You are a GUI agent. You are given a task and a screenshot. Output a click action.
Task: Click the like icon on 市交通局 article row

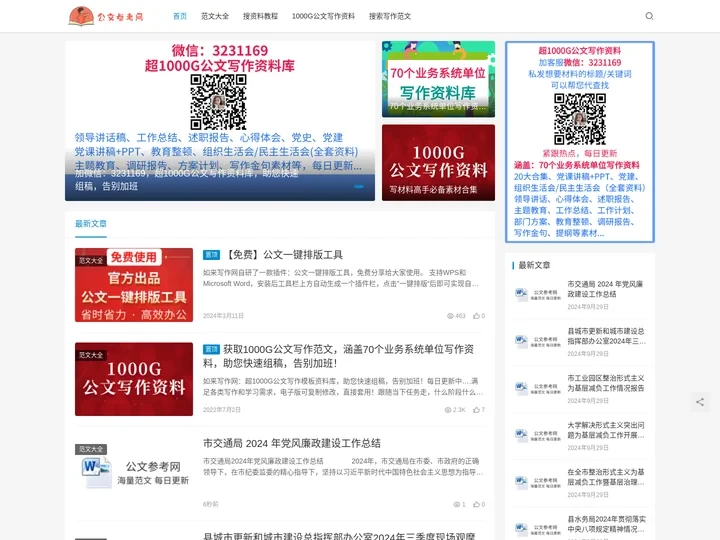pyautogui.click(x=476, y=504)
